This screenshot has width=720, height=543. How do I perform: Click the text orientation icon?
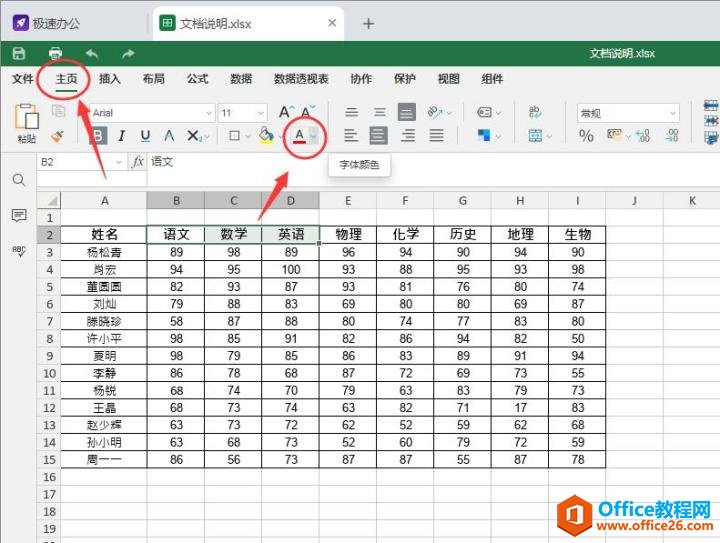(x=434, y=112)
